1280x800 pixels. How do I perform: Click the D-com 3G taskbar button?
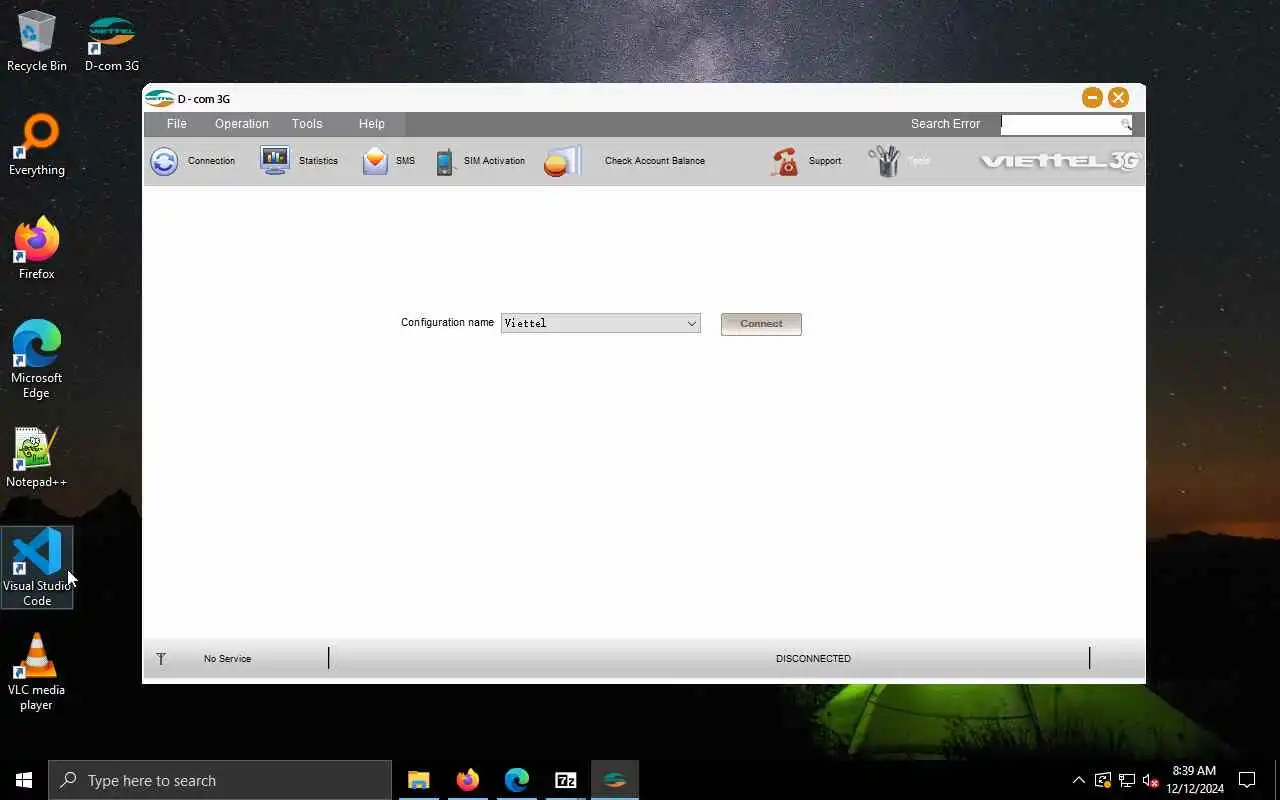tap(614, 780)
